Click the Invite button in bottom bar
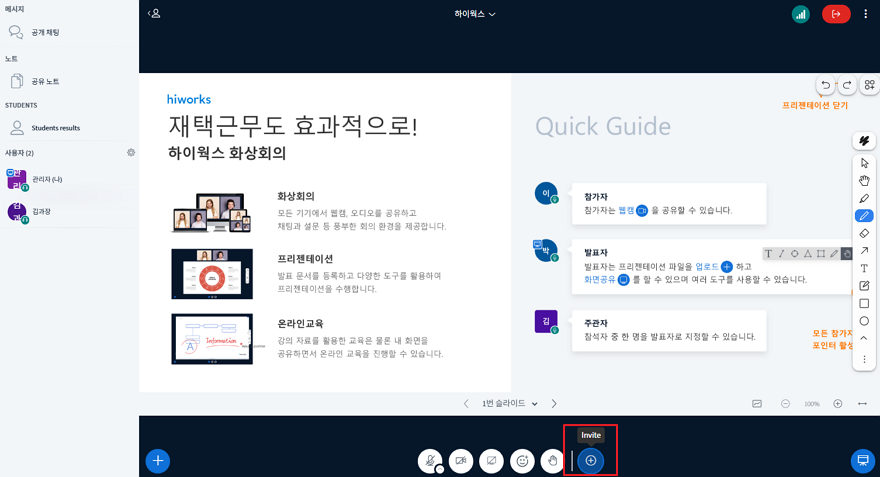Screen dimensions: 880x477 [x=591, y=460]
